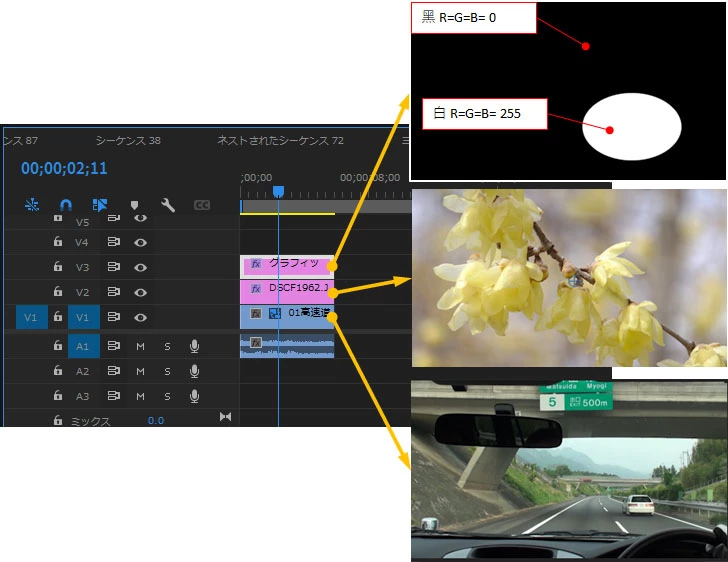The height and width of the screenshot is (562, 728).
Task: Mute audio track A2 with M button
Action: point(140,372)
